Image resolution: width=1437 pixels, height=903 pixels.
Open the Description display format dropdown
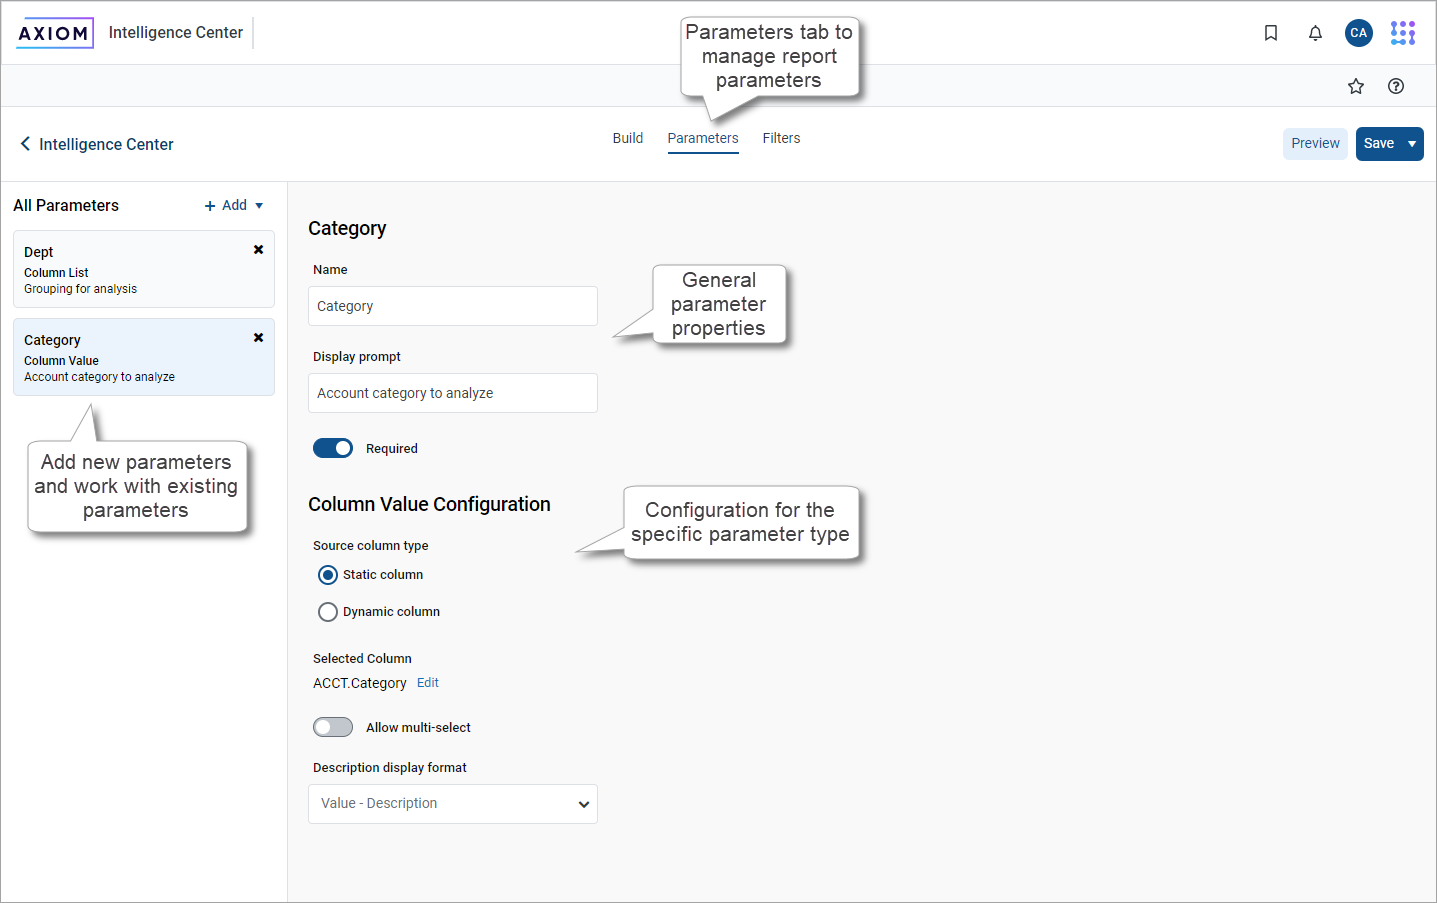452,804
